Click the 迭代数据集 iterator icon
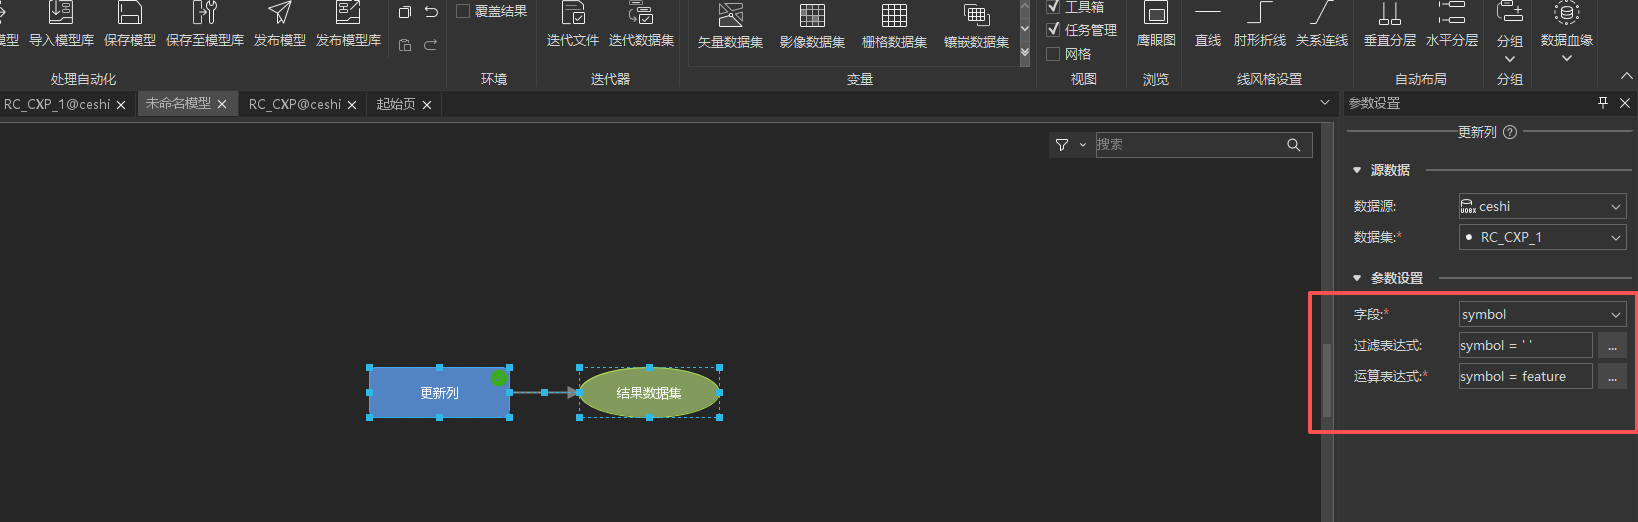The image size is (1638, 522). pyautogui.click(x=641, y=14)
